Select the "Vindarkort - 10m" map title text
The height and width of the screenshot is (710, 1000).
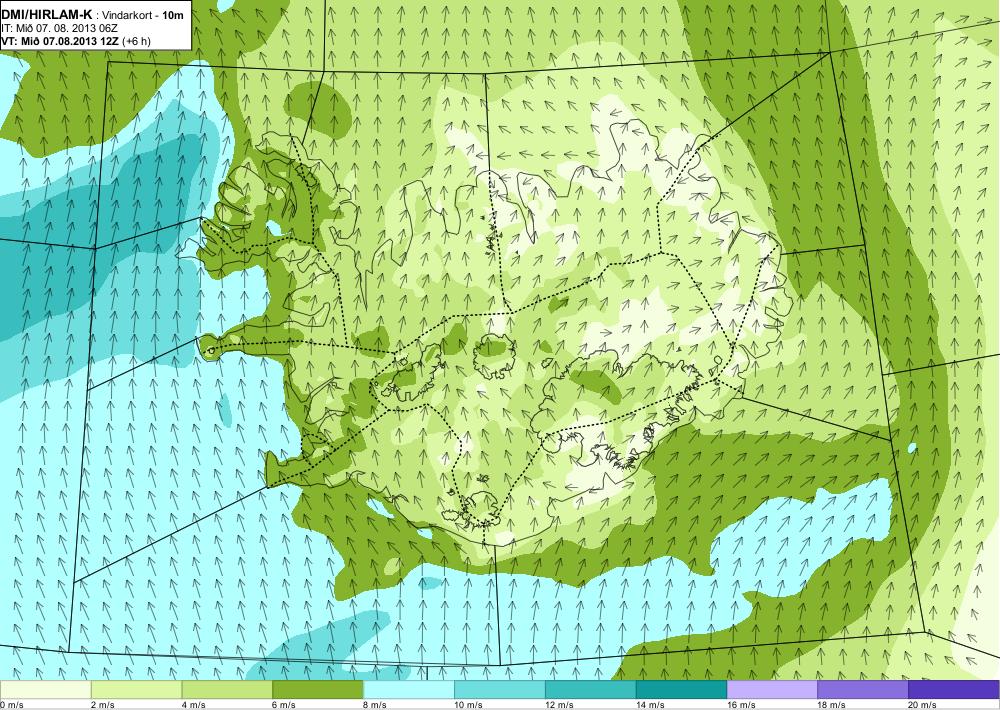coord(143,15)
